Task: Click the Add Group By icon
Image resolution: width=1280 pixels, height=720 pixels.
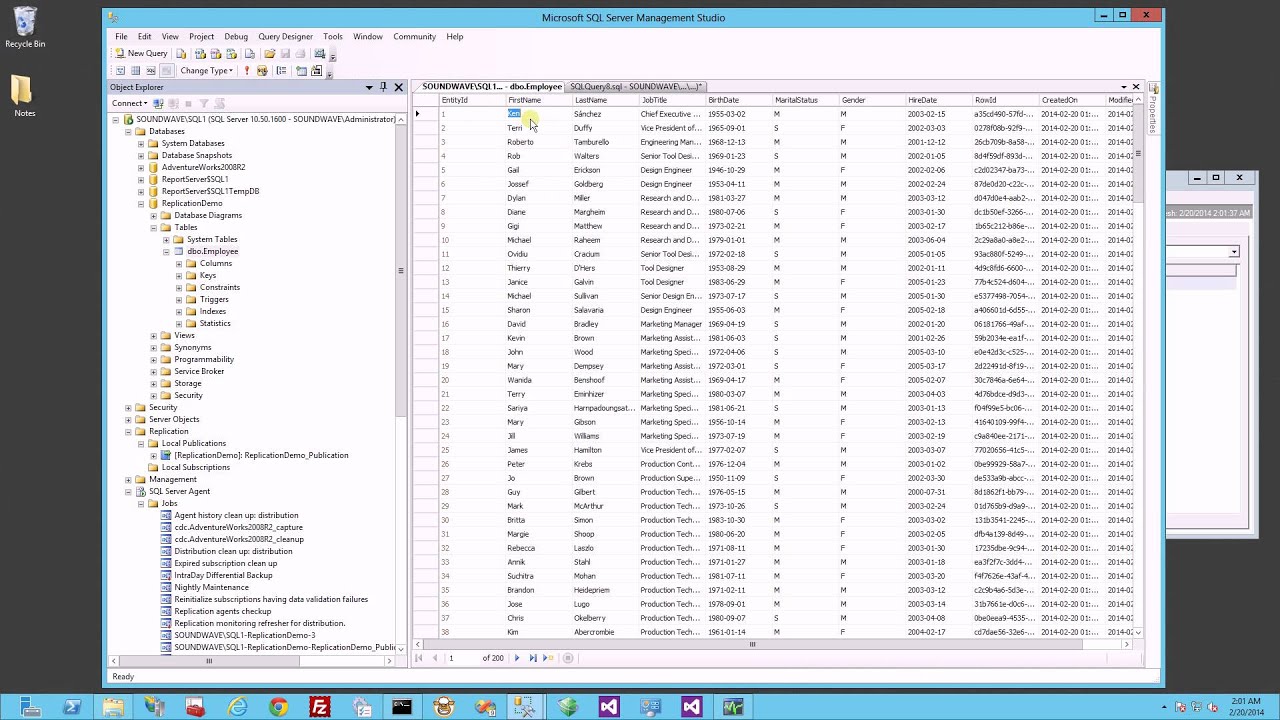Action: coord(281,71)
